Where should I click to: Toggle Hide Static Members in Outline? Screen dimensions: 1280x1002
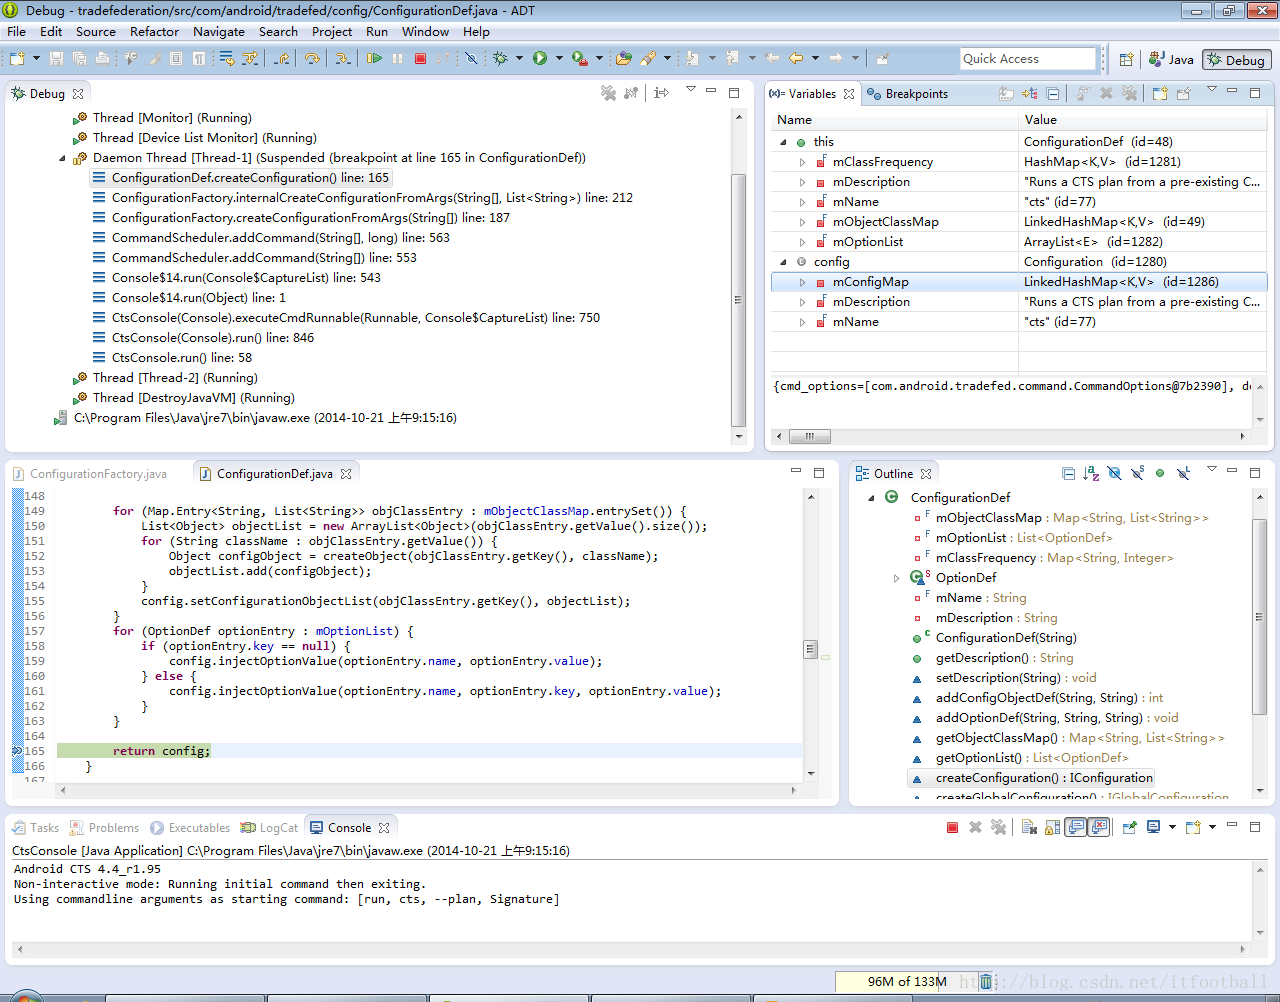point(1137,473)
